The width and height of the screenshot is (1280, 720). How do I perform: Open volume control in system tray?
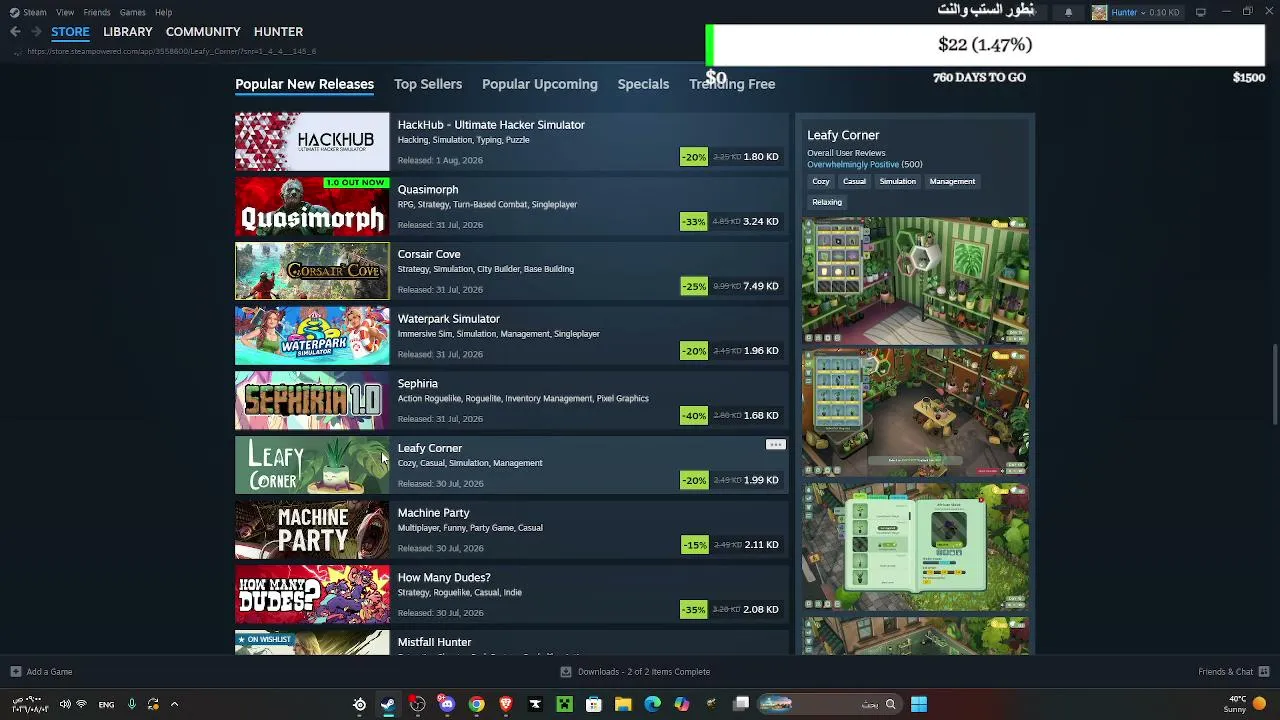65,704
